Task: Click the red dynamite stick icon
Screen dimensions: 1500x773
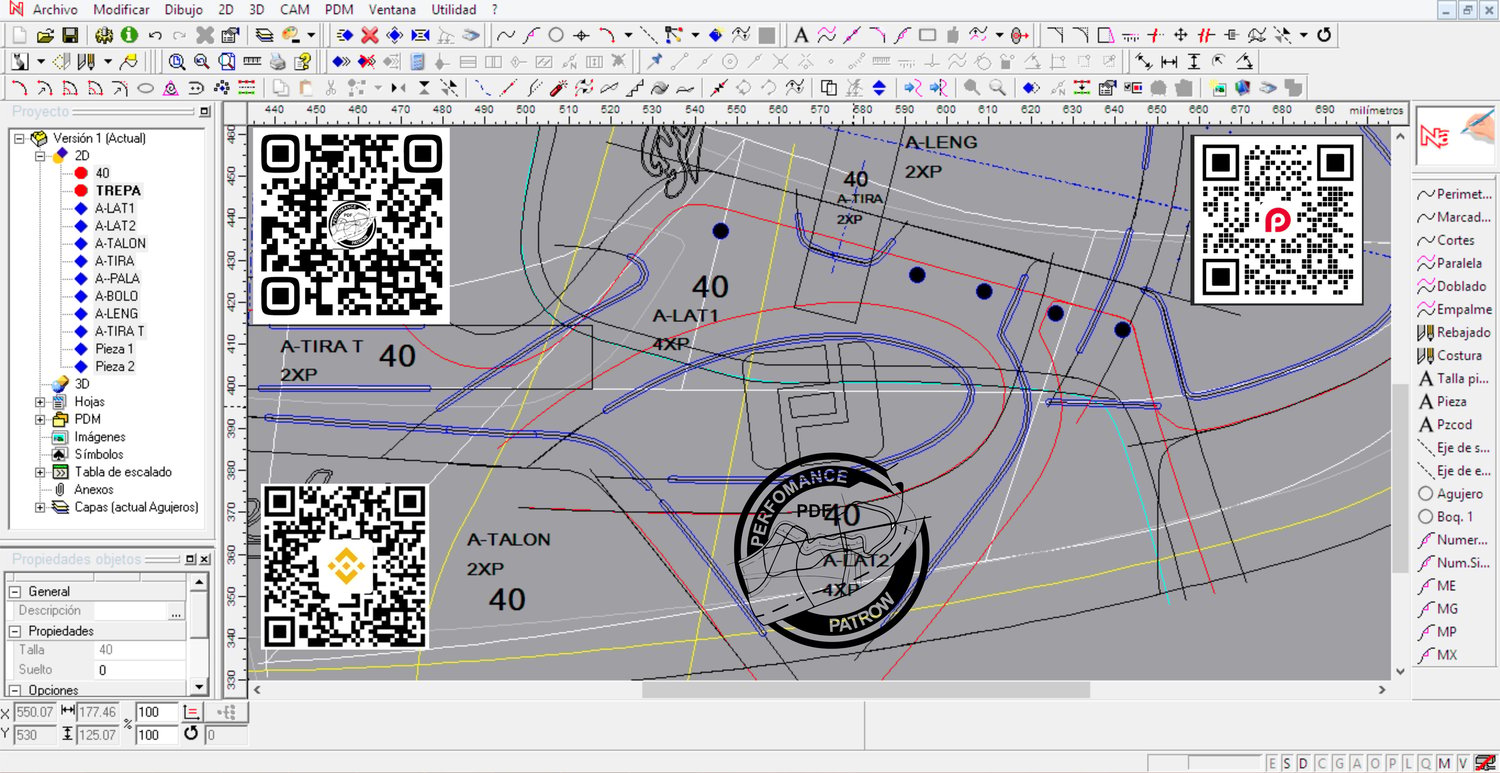Action: pos(558,88)
